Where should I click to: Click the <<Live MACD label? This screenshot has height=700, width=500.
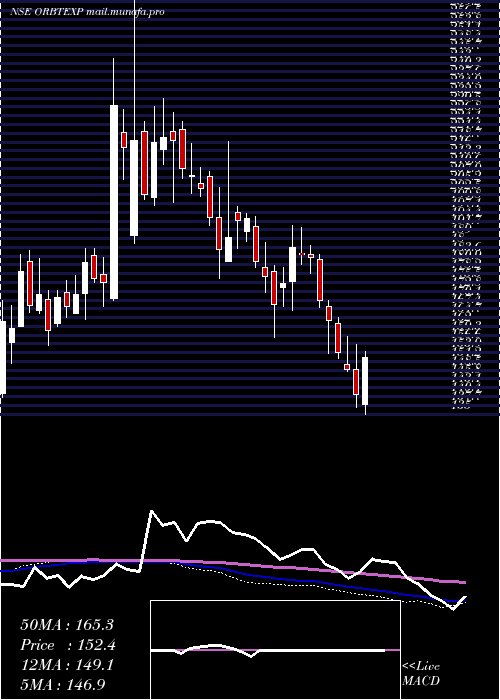421,674
